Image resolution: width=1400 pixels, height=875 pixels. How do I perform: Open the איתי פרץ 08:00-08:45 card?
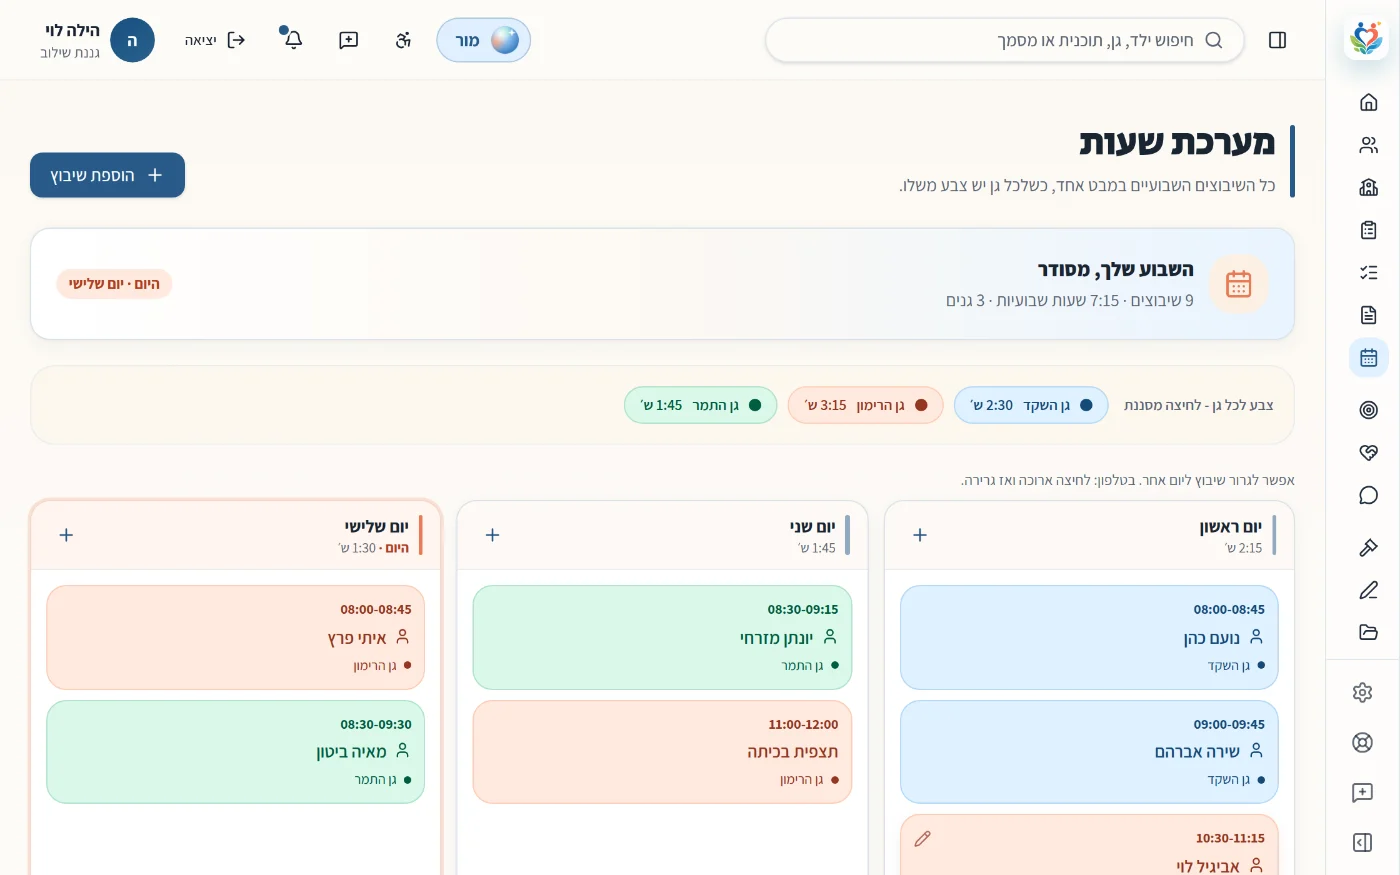tap(236, 637)
